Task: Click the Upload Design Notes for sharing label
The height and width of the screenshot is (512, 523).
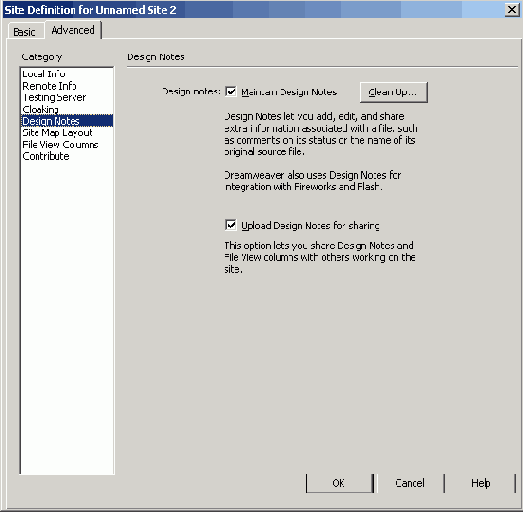Action: tap(310, 225)
